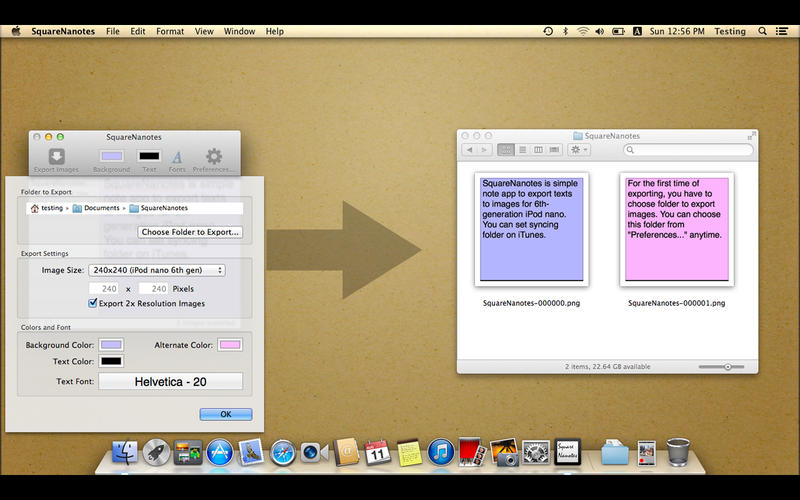Open the input source menu icon
800x500 pixels.
[x=637, y=31]
